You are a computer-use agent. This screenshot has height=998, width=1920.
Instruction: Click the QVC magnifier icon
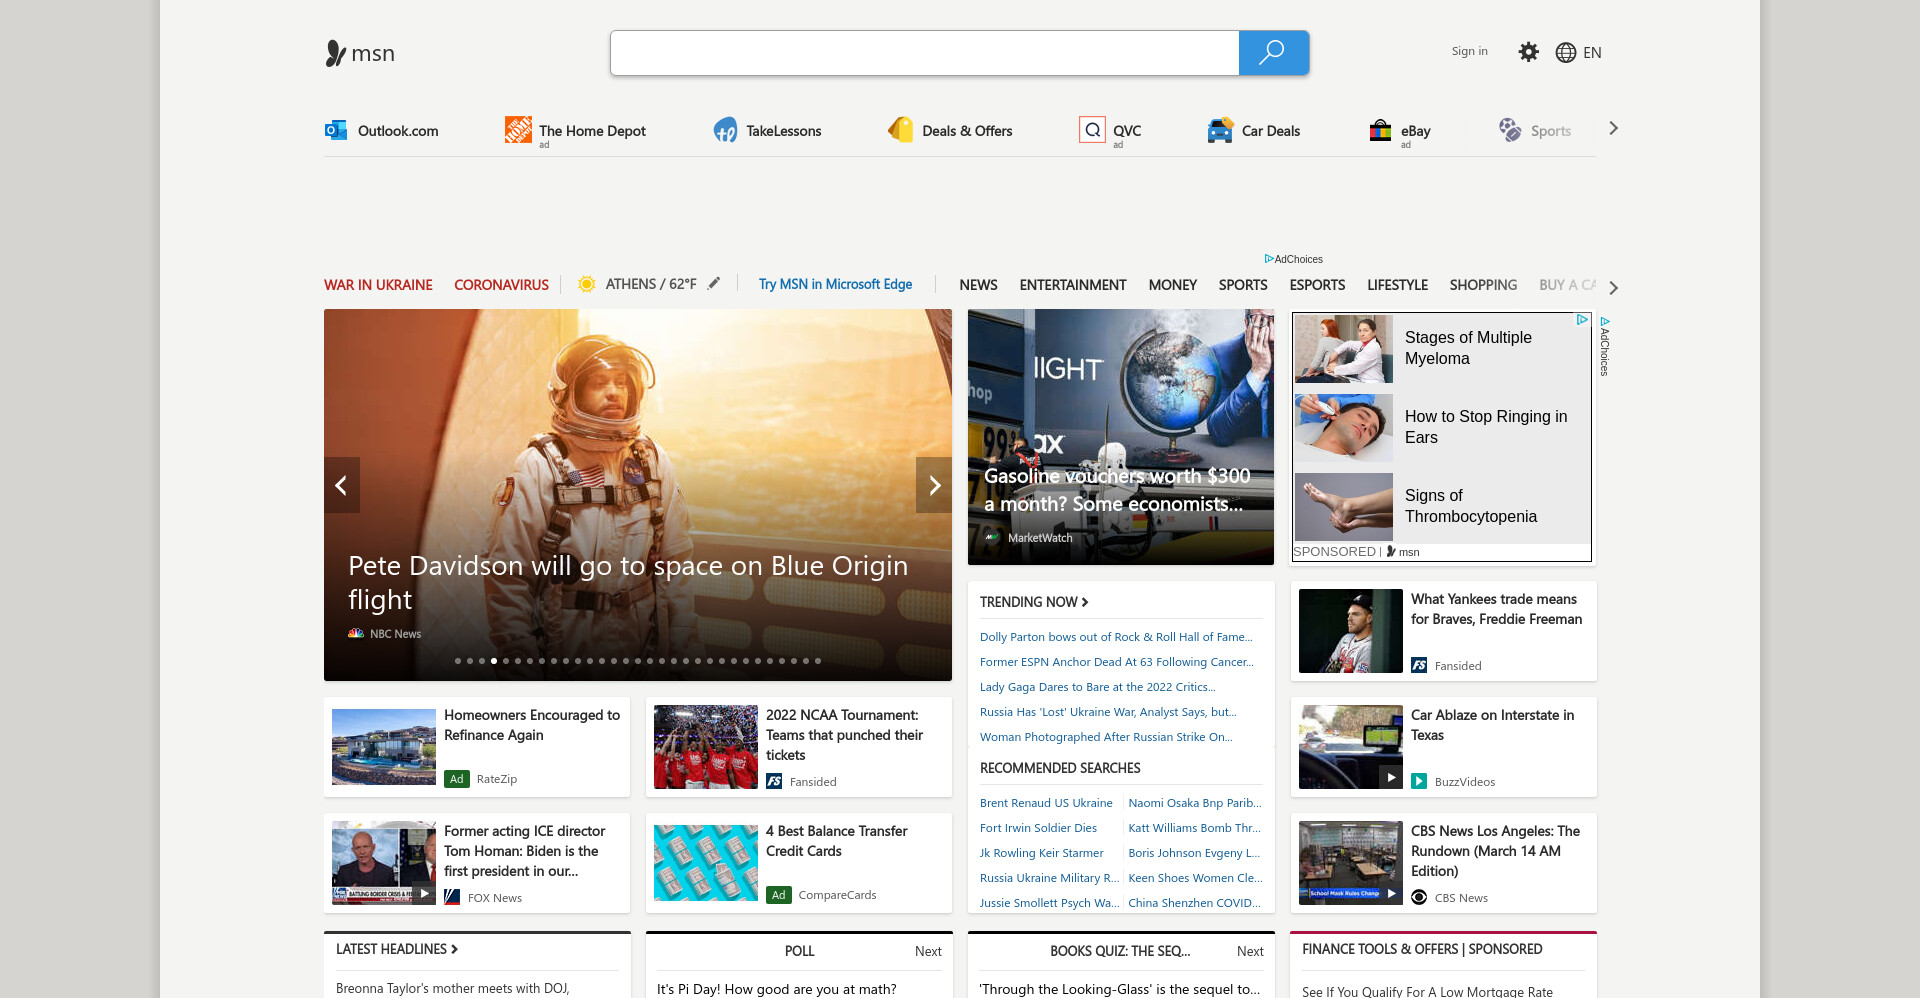tap(1093, 130)
